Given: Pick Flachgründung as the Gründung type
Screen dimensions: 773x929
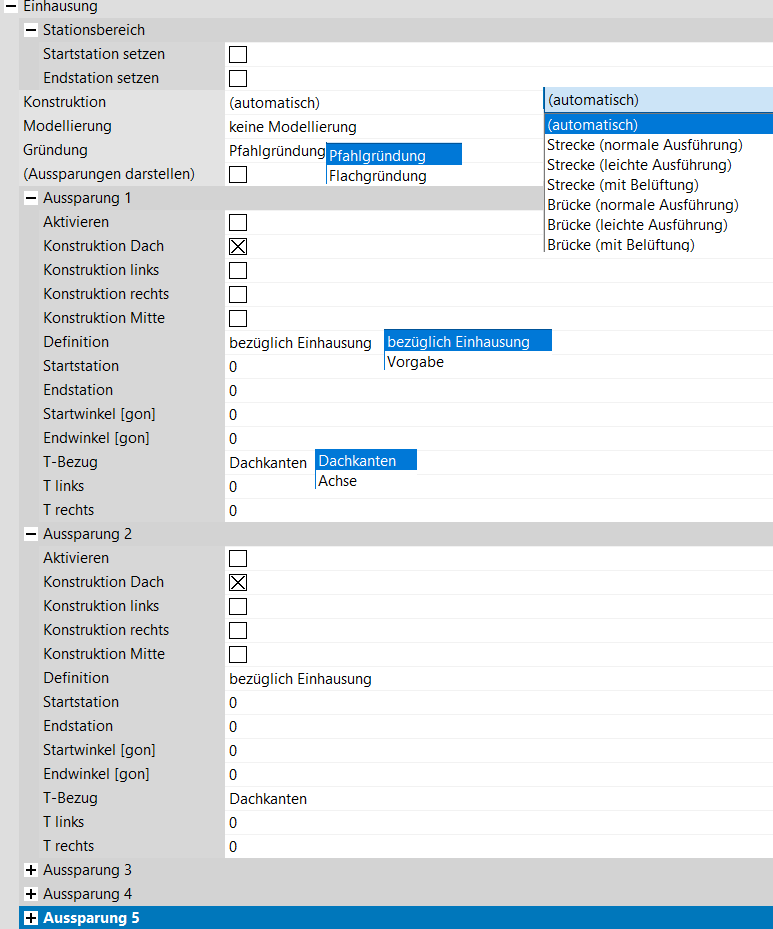Looking at the screenshot, I should 377,176.
